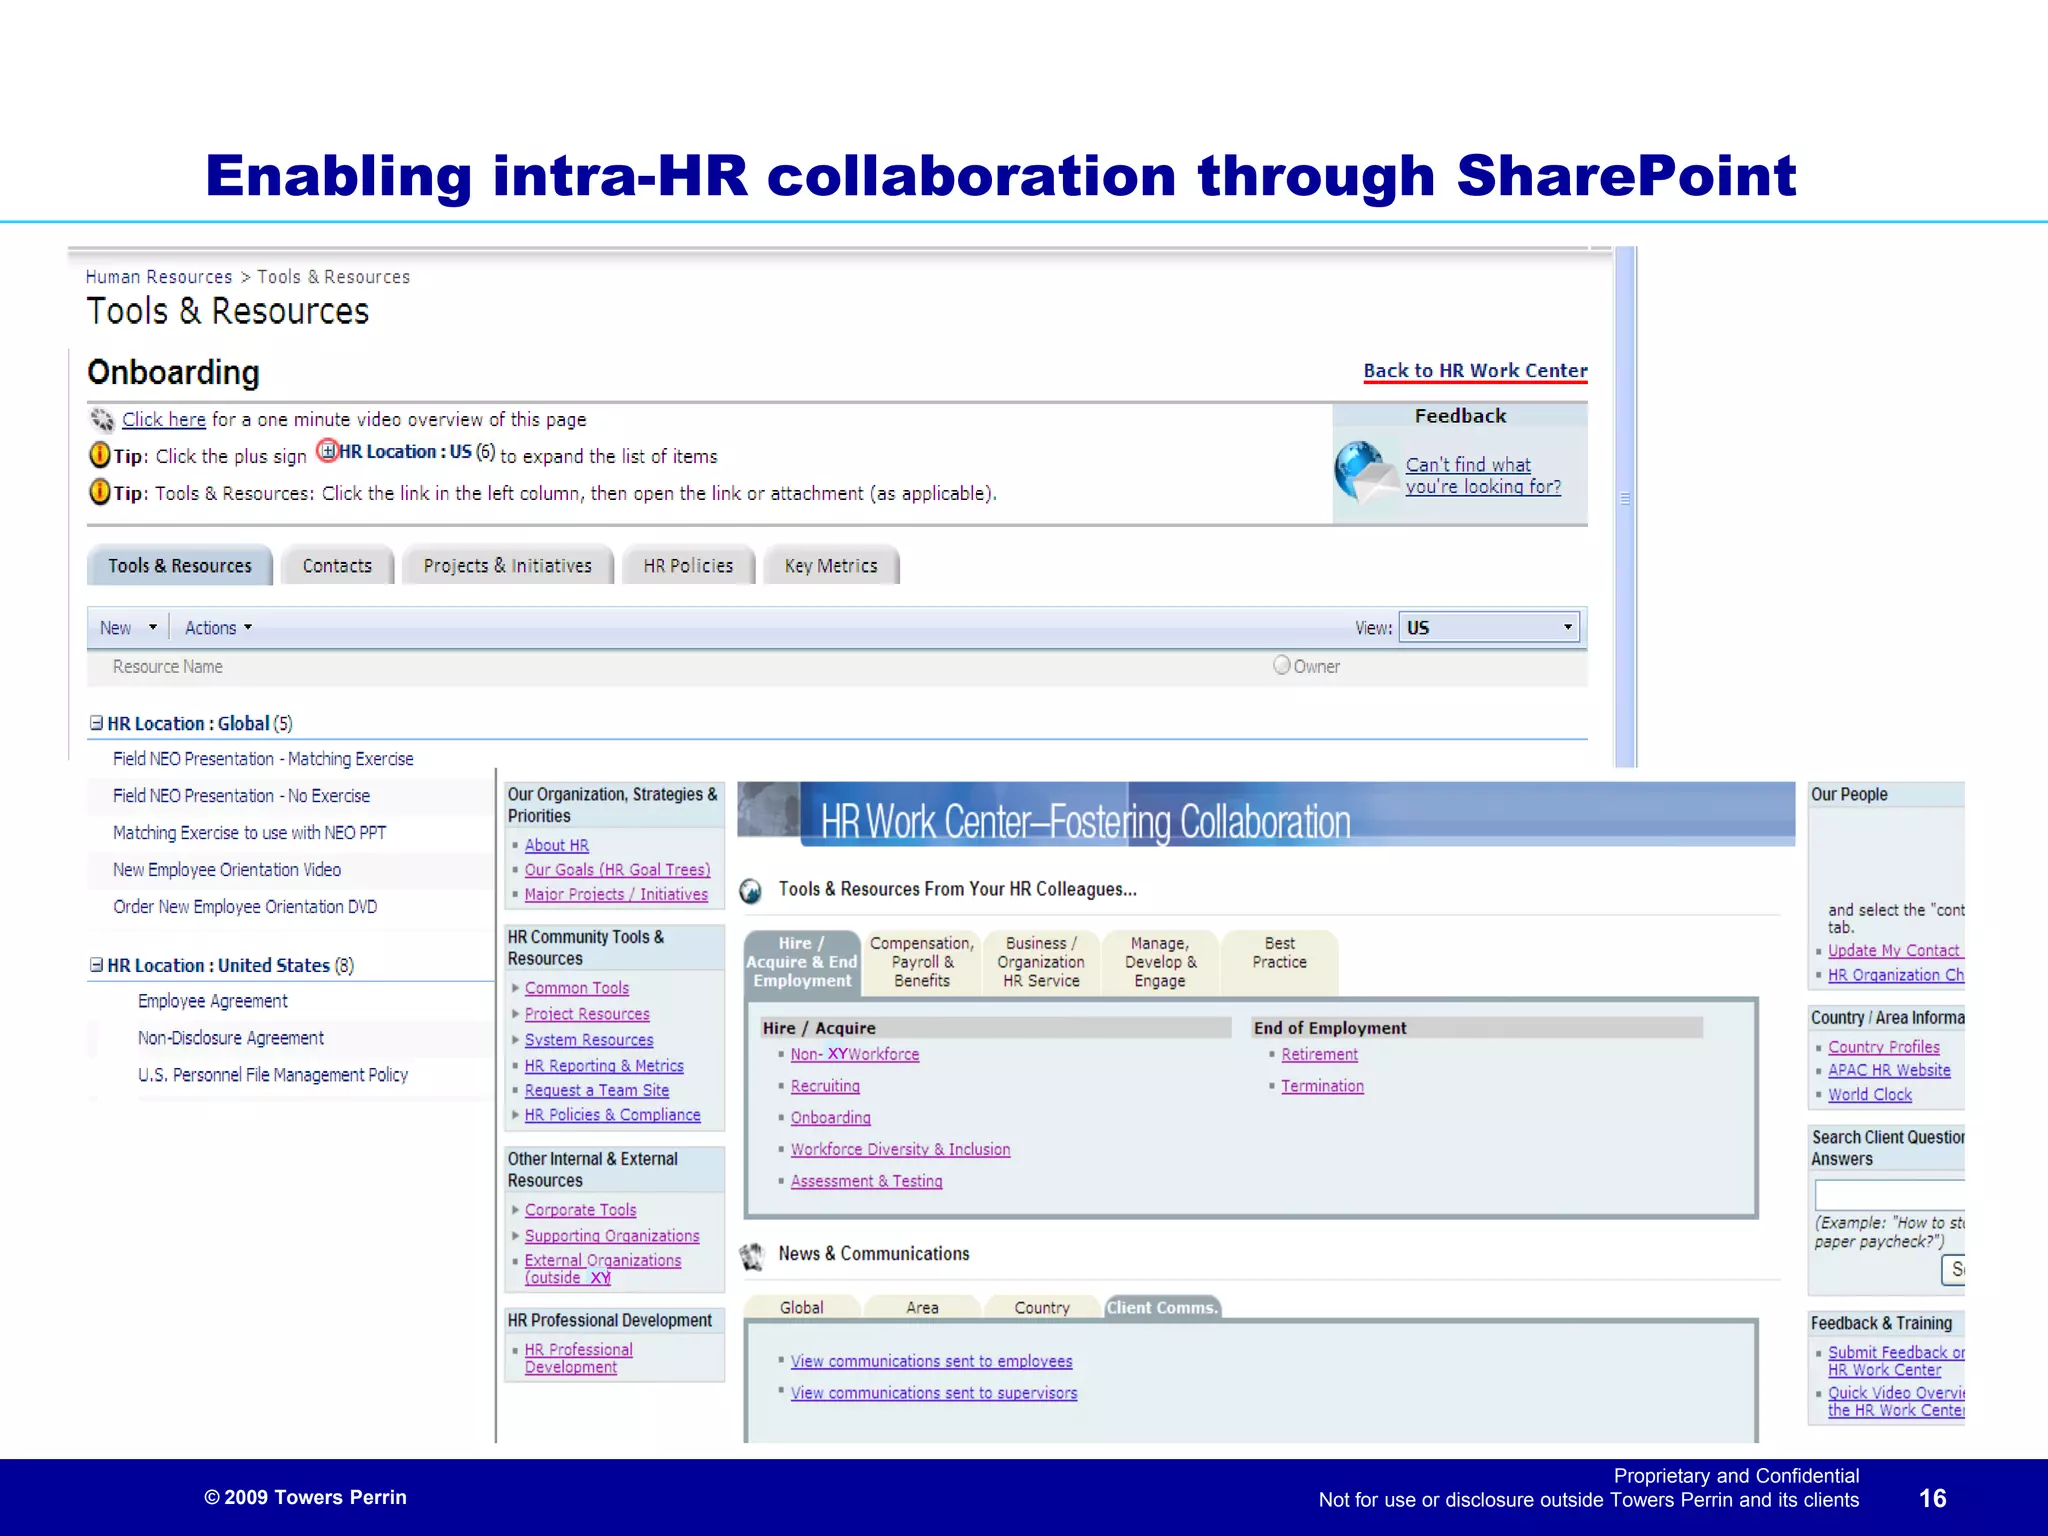Click the globe envelope Feedback icon
Image resolution: width=2048 pixels, height=1536 pixels.
[1365, 472]
